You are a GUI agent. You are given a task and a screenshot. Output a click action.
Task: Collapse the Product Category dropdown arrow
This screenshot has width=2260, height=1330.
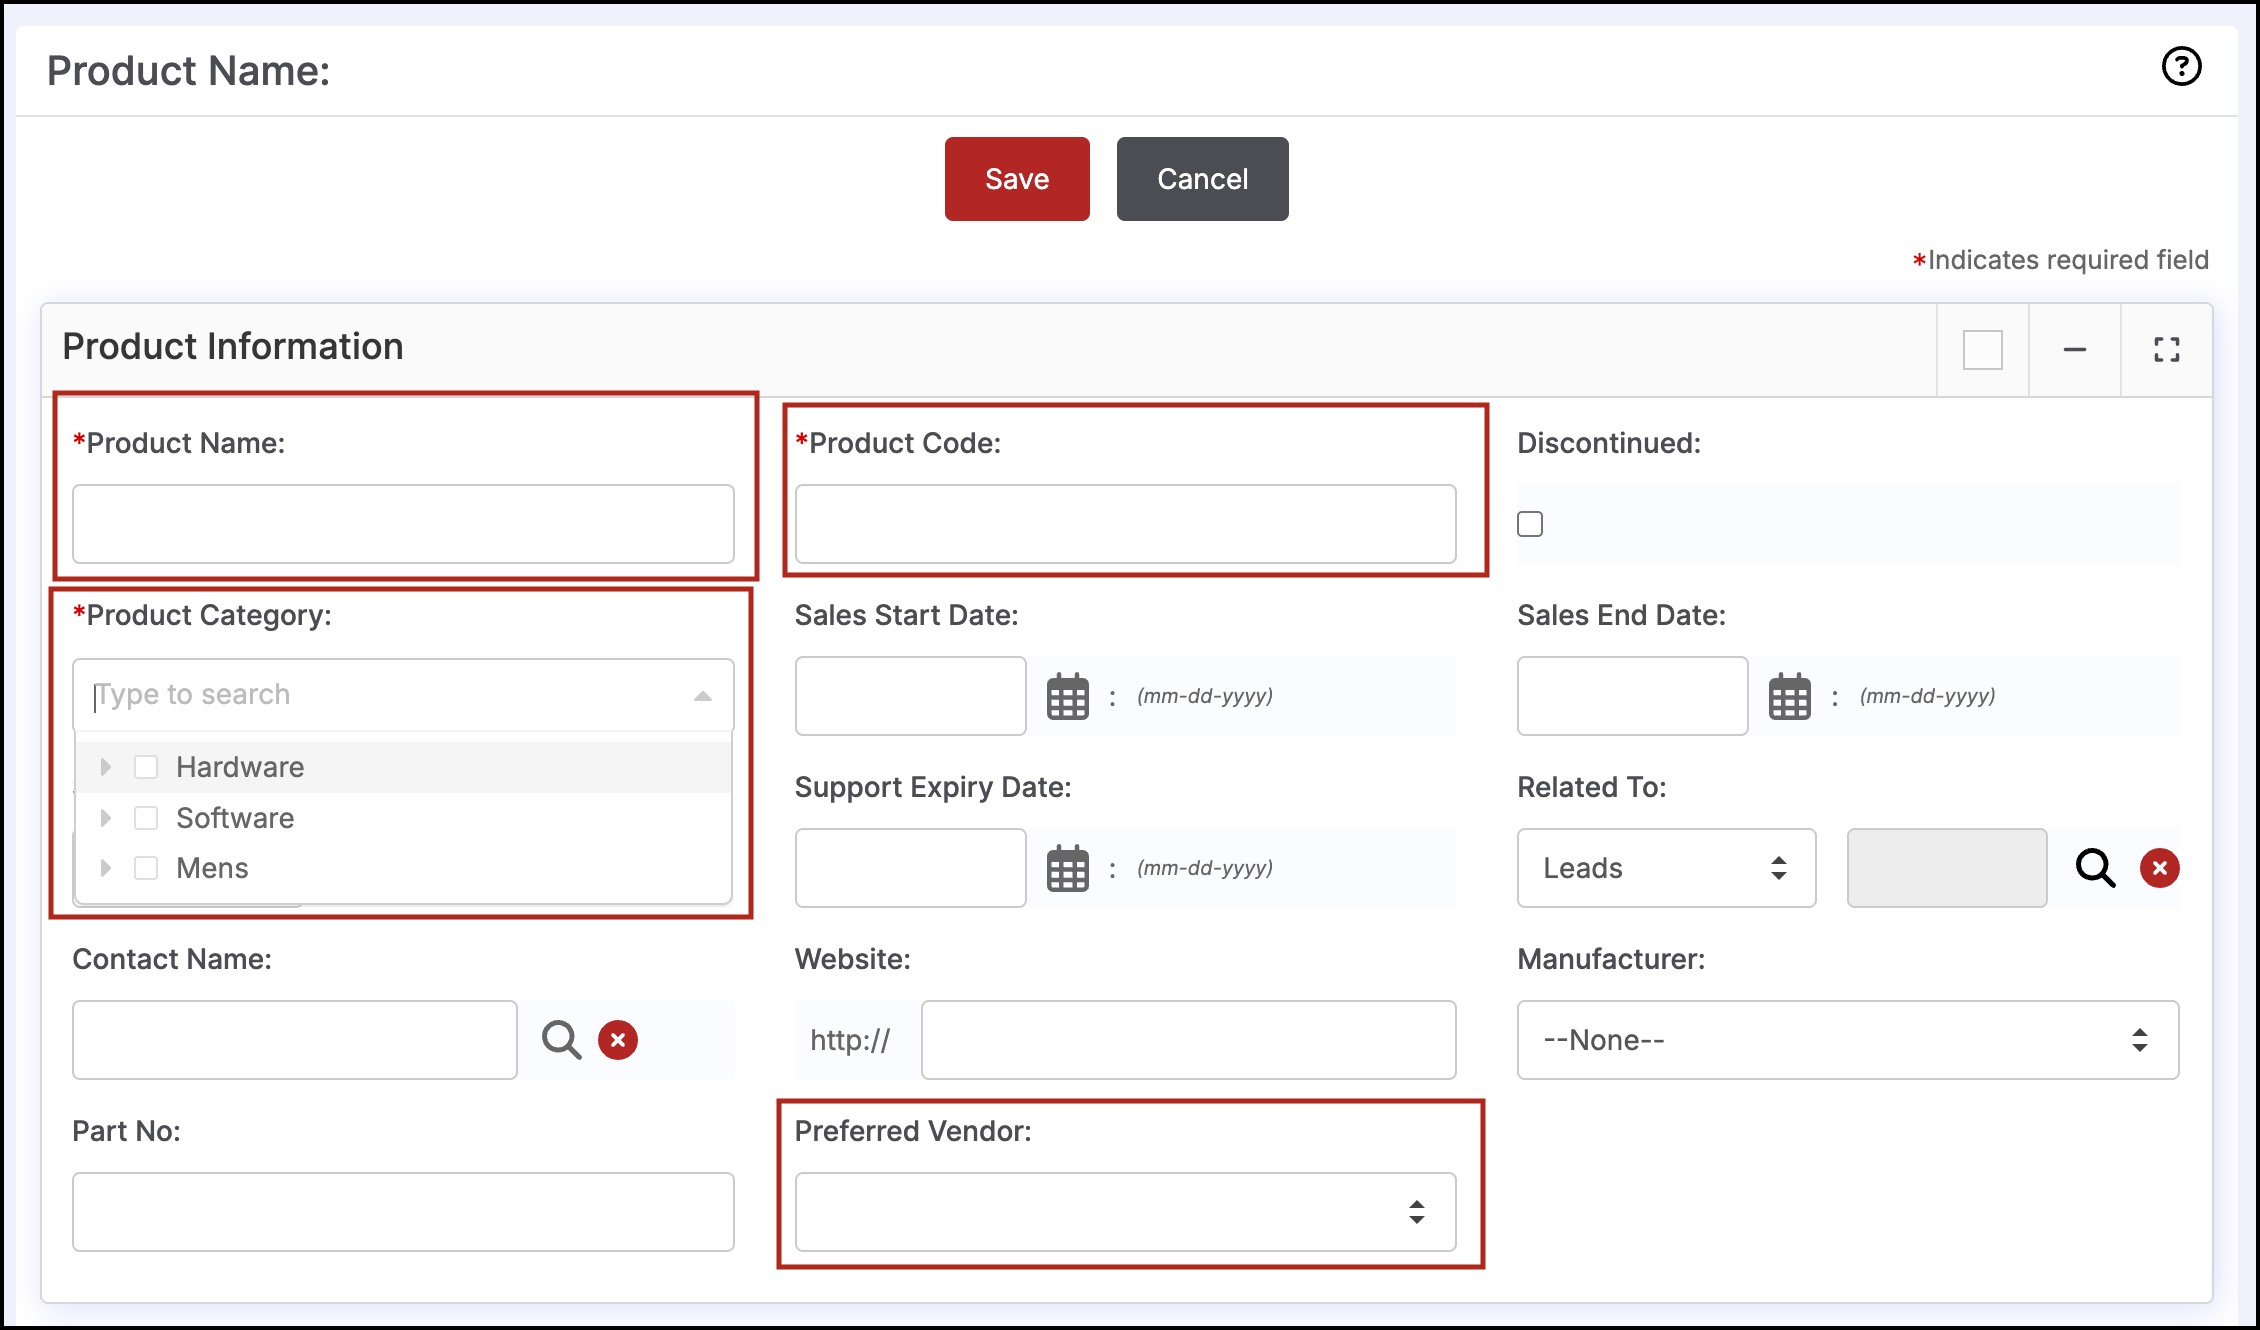703,696
